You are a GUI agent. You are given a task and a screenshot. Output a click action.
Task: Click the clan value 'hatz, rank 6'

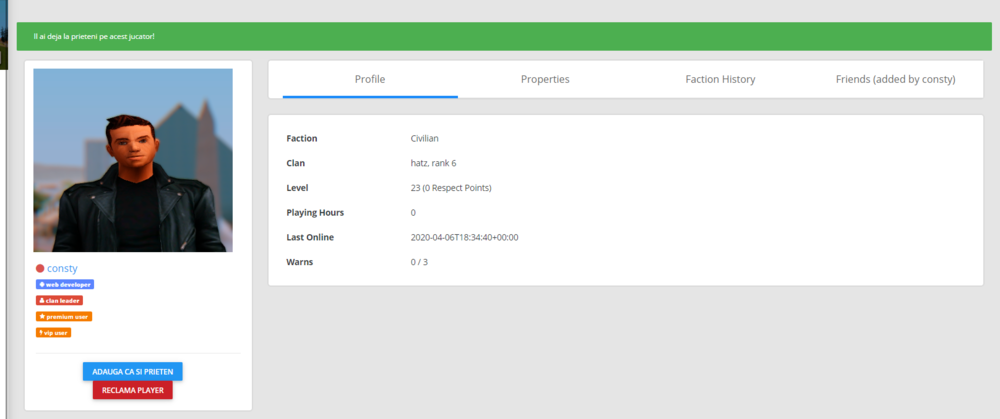[433, 163]
